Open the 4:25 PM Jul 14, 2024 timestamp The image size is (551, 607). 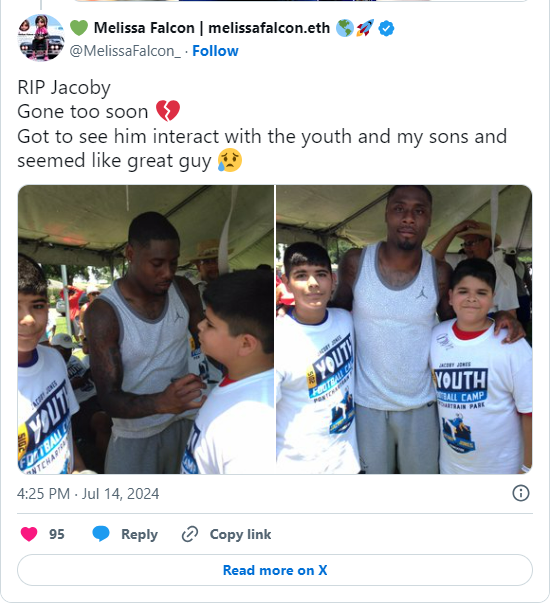[88, 494]
